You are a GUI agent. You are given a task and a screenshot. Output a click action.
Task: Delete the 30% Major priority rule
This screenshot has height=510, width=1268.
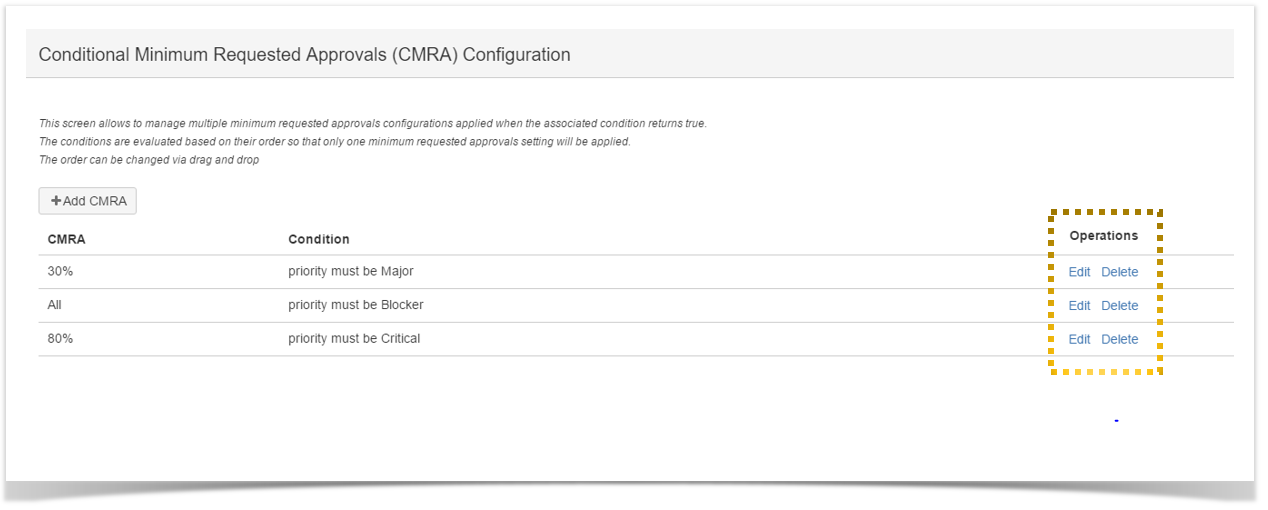pos(1119,272)
